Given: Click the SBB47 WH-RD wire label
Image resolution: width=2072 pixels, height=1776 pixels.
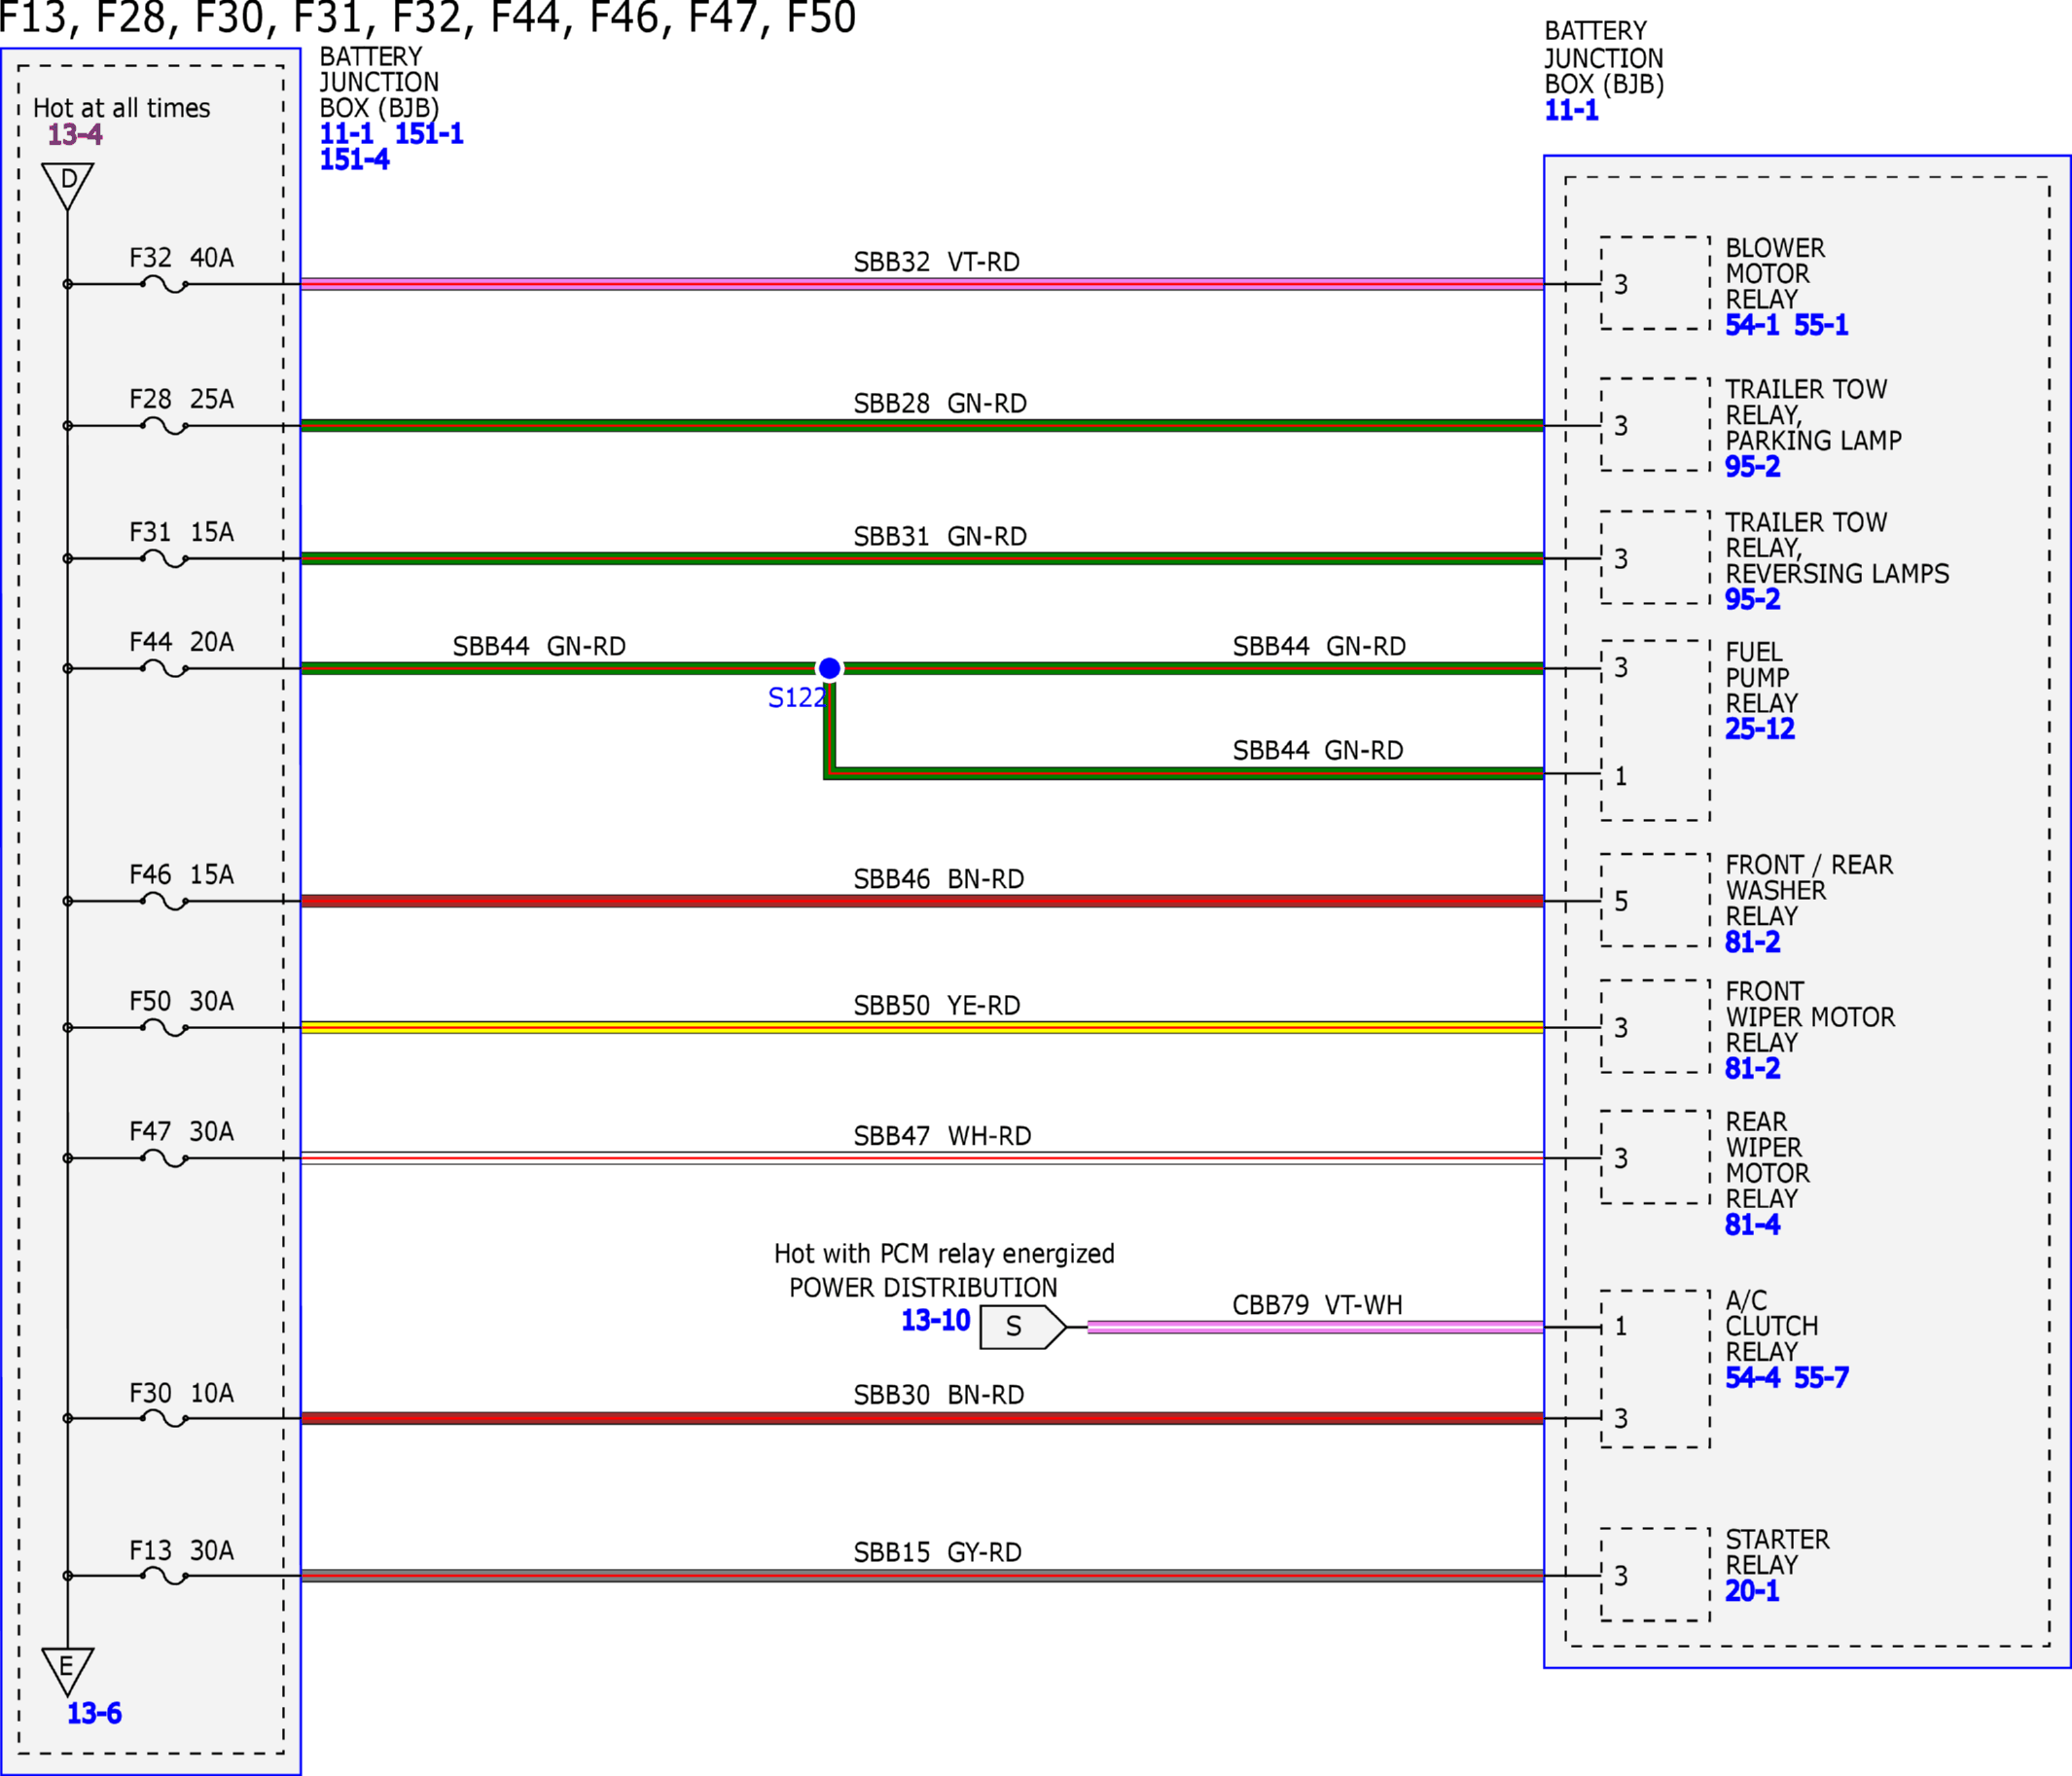Looking at the screenshot, I should click(x=942, y=1136).
